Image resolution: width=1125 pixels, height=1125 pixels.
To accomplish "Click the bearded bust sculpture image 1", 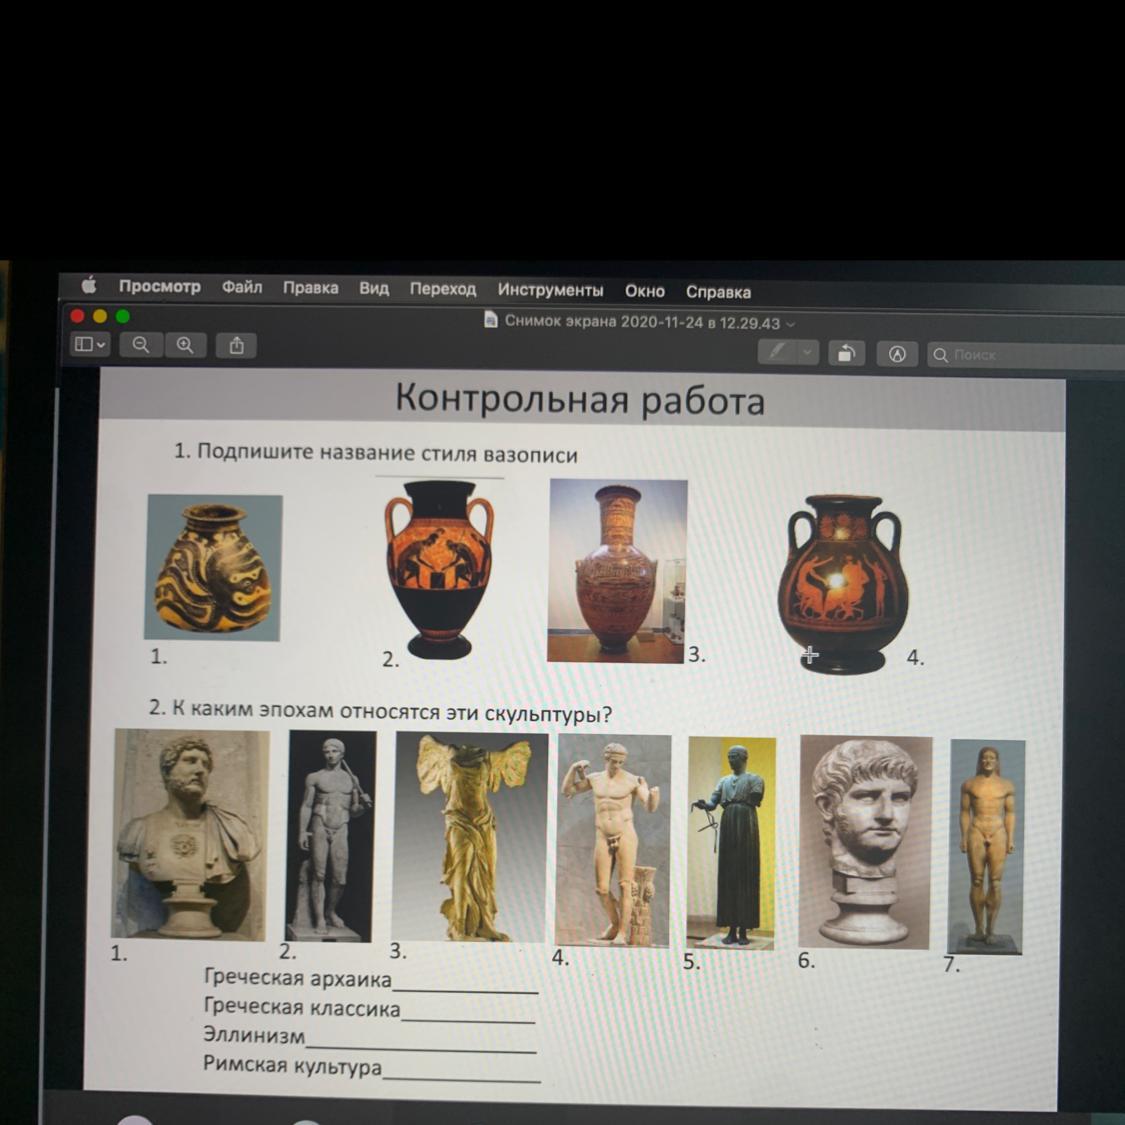I will click(x=190, y=834).
